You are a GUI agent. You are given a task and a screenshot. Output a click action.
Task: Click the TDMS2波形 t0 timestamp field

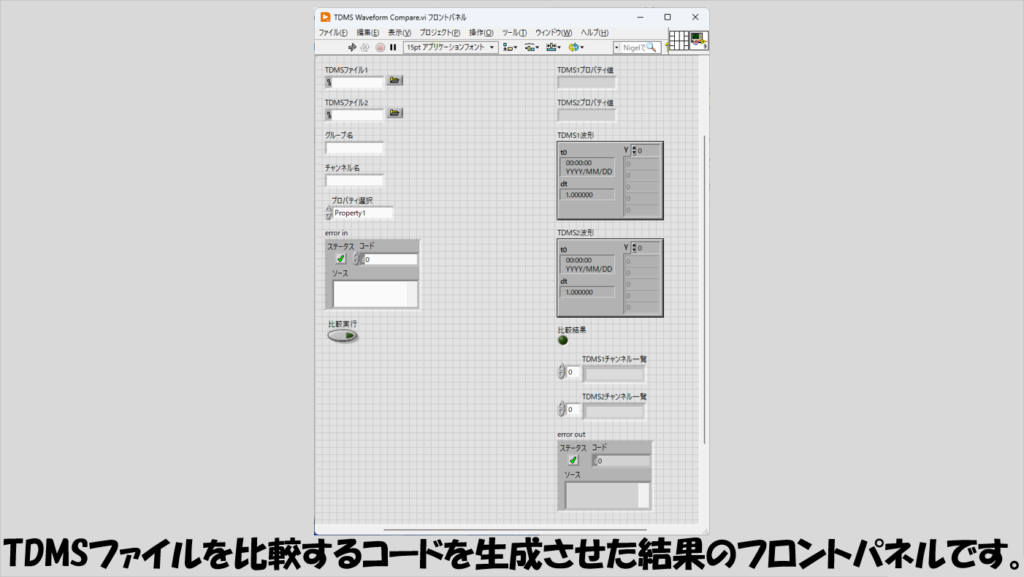click(x=588, y=264)
